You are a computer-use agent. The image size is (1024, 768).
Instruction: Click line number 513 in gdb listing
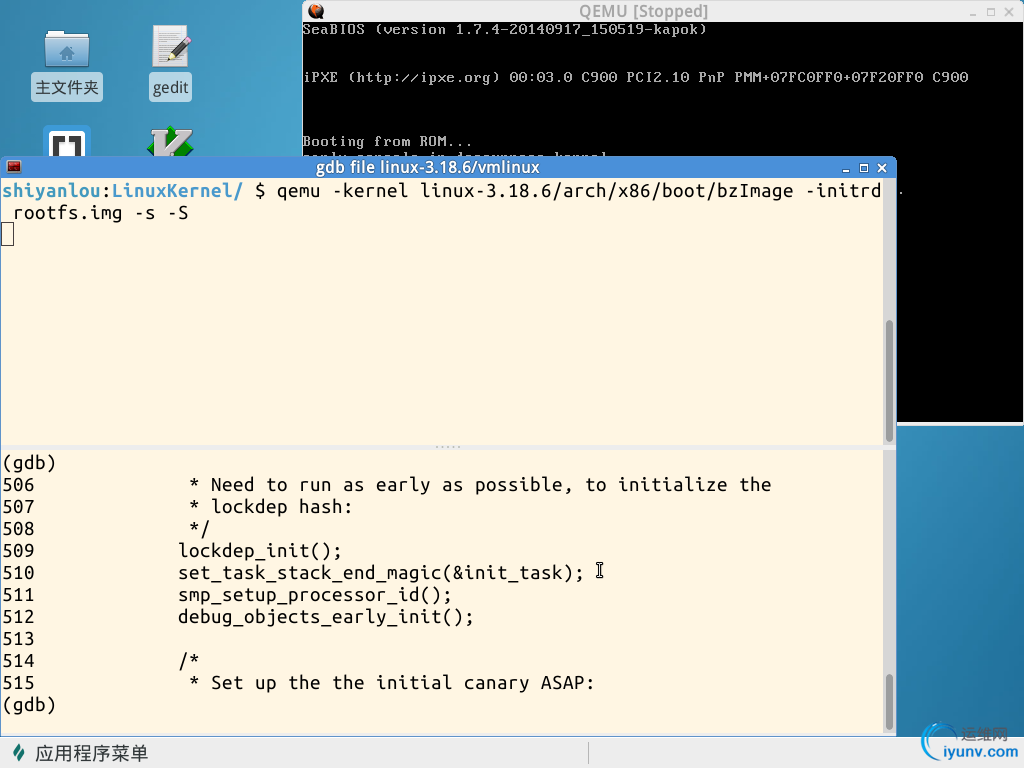(18, 639)
